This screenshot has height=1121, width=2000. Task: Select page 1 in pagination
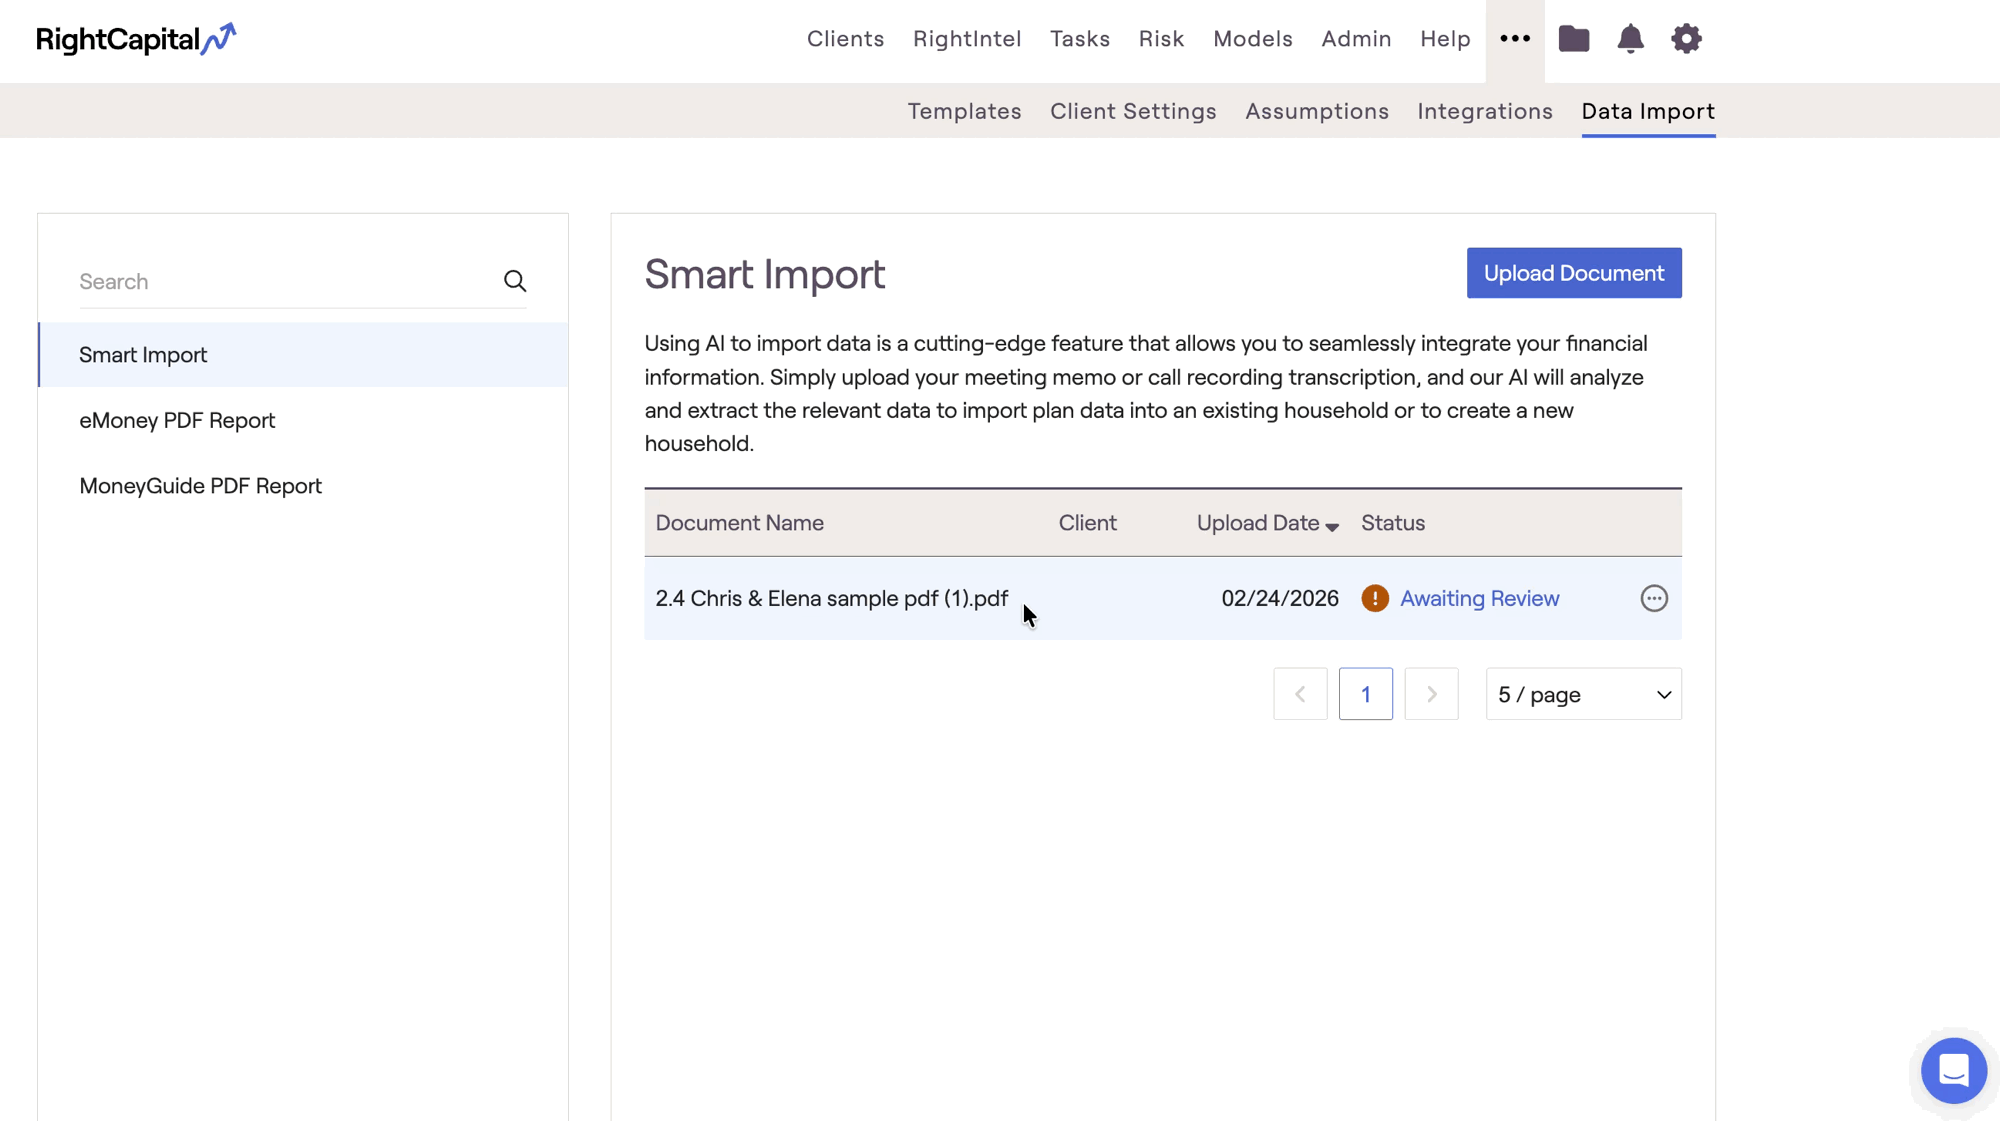click(1365, 694)
